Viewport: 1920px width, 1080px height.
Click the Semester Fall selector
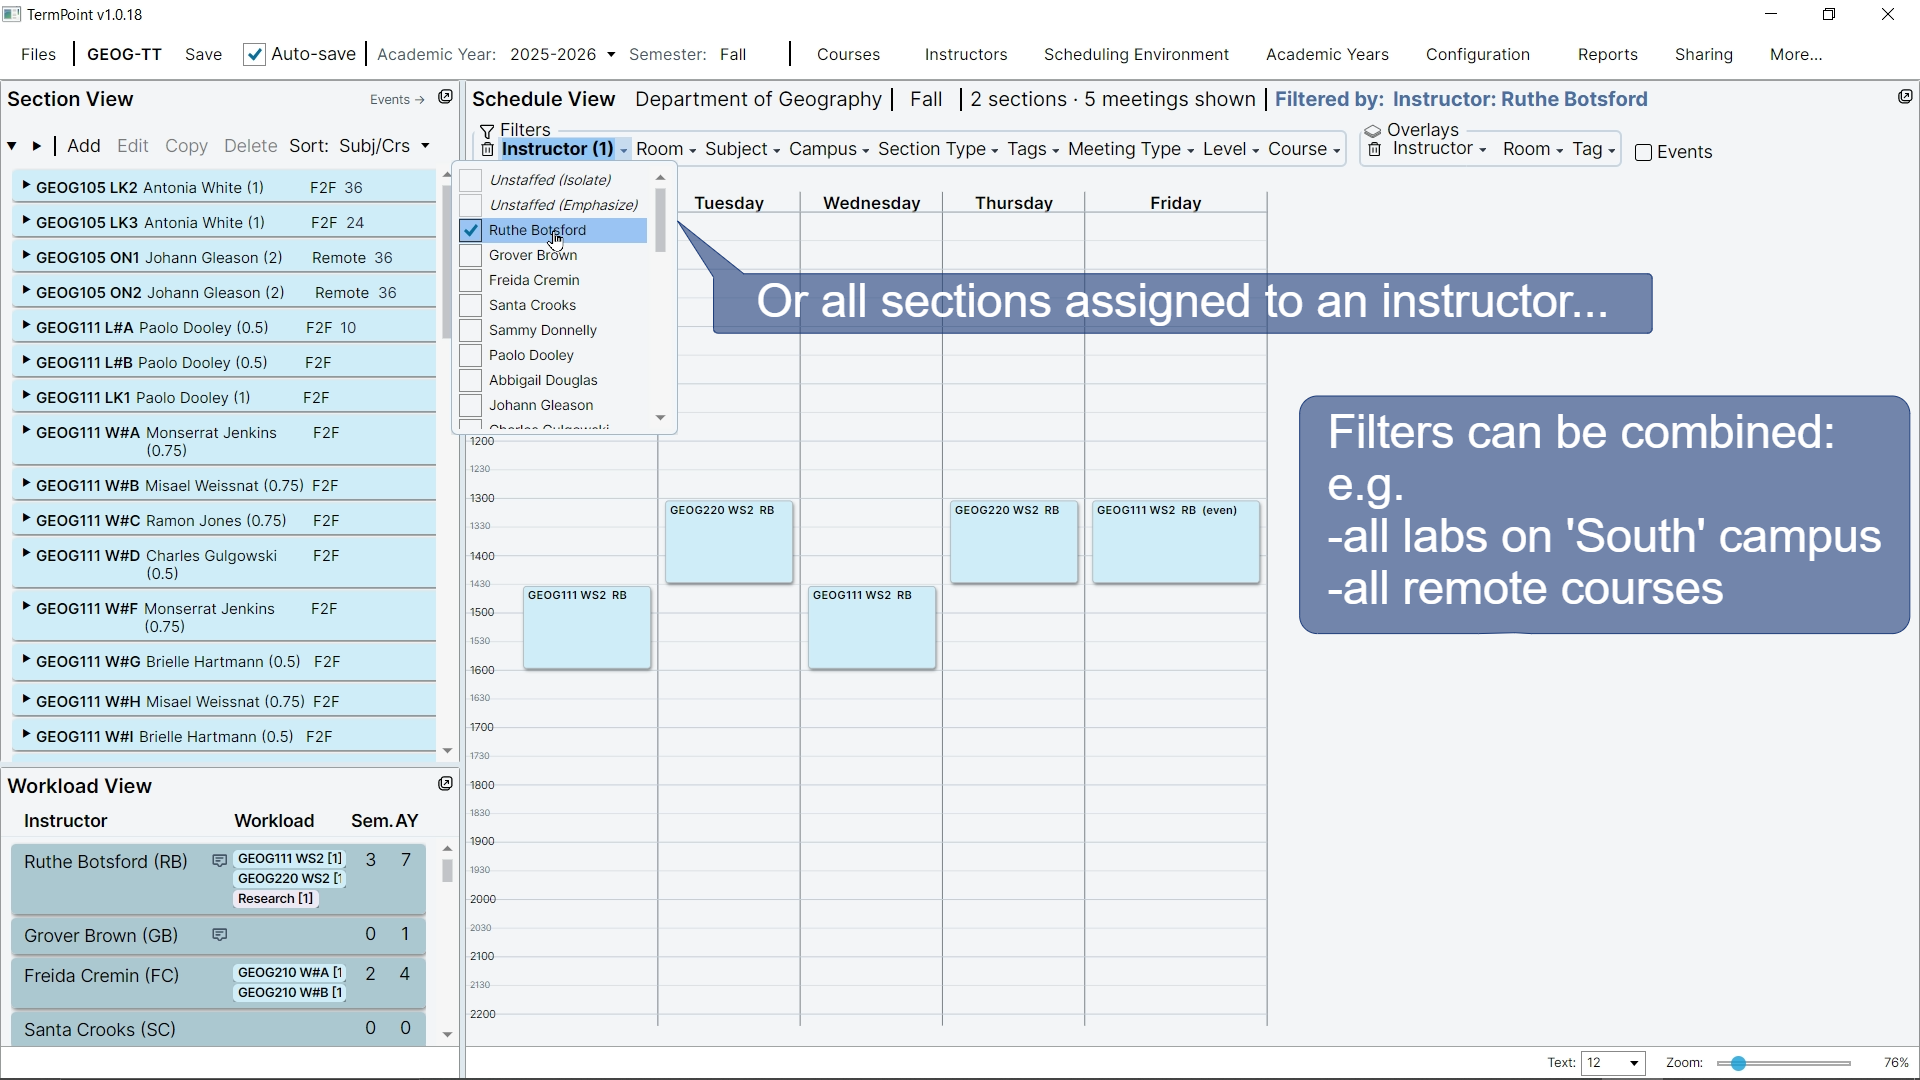[x=733, y=55]
